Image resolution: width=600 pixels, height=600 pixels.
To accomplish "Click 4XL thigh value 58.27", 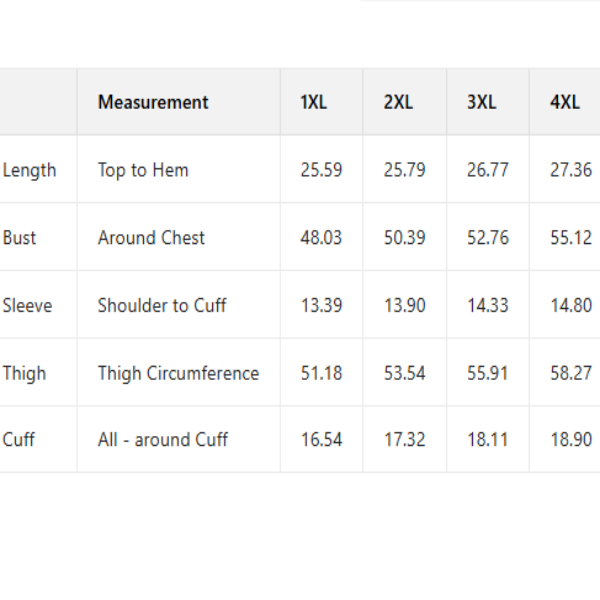I will click(570, 373).
